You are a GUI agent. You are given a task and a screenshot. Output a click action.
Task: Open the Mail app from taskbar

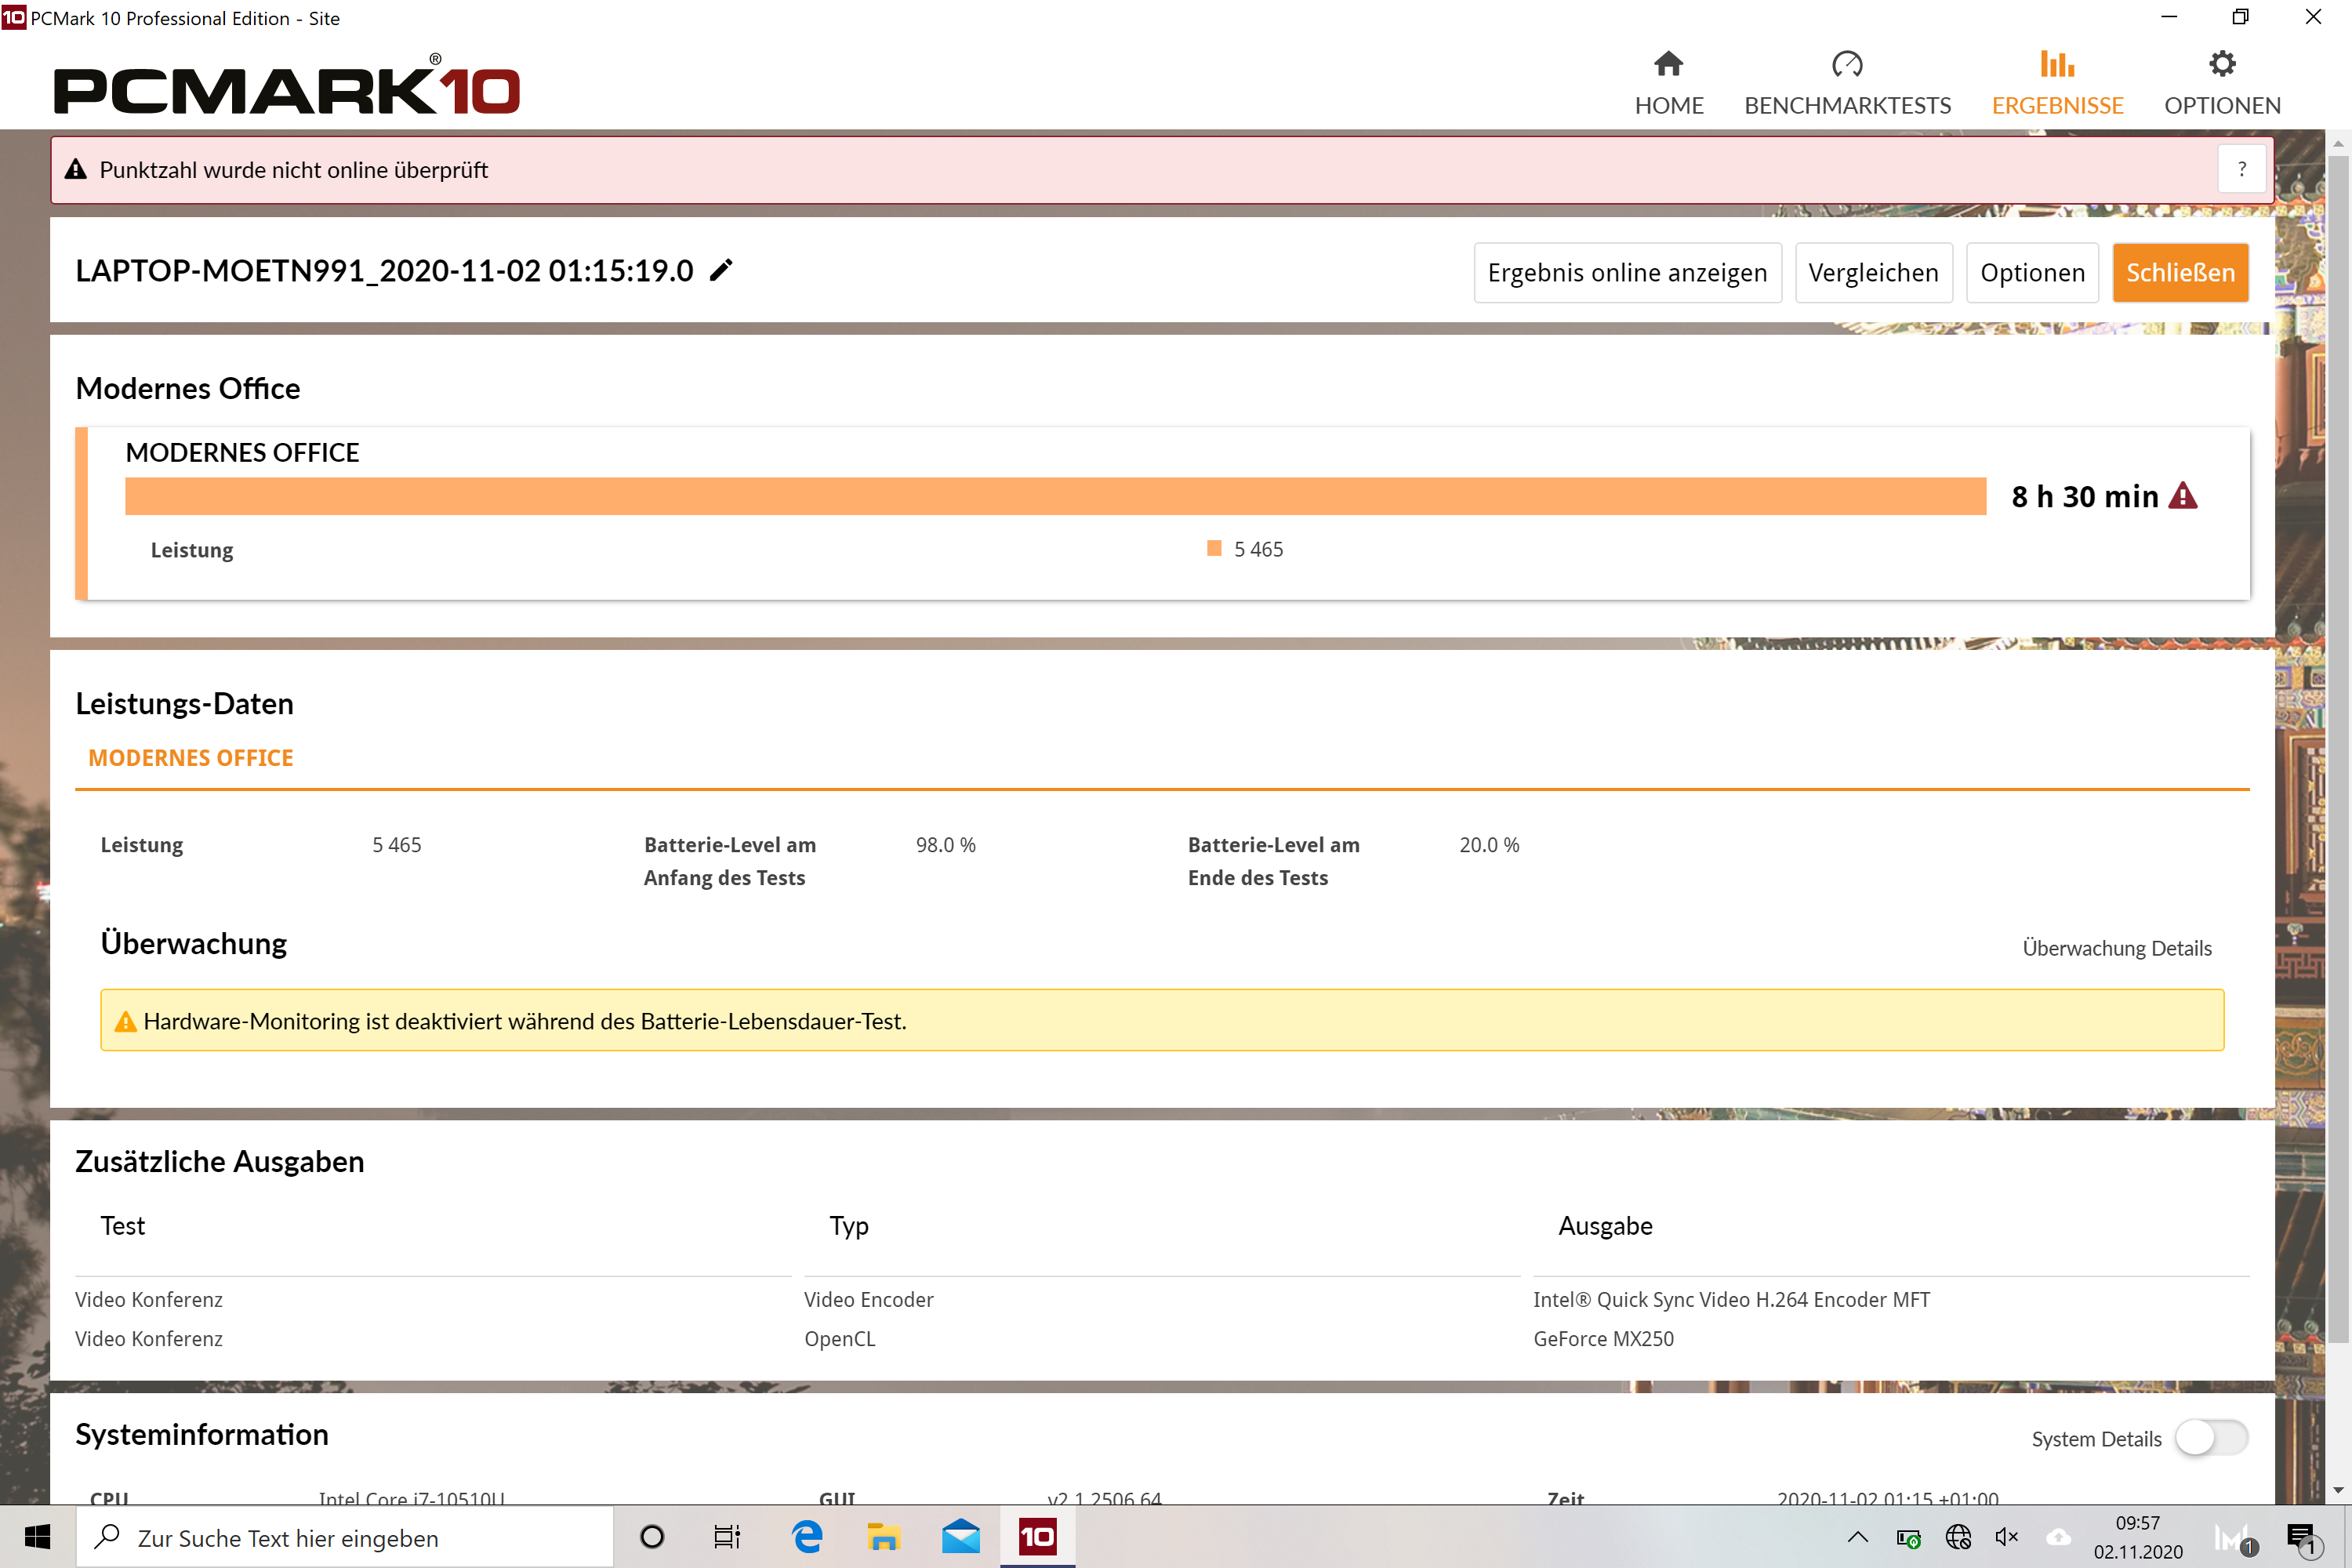tap(960, 1537)
